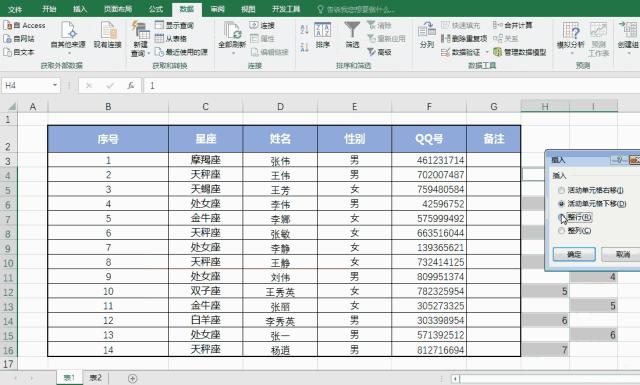Import data from Access (自 Access)
This screenshot has width=640, height=385.
click(x=24, y=25)
